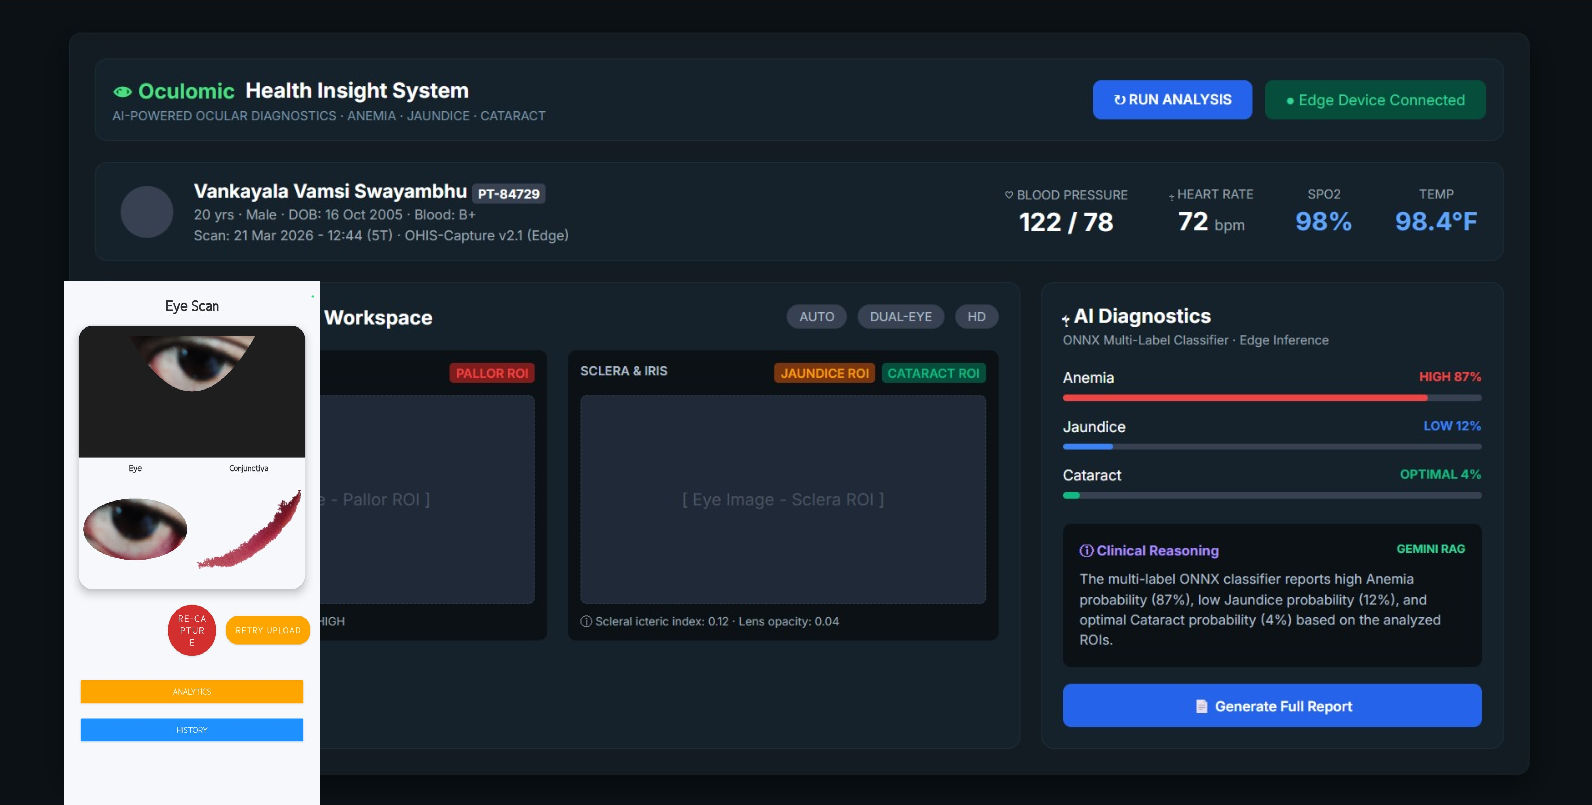Click the Cataract probability bar
This screenshot has width=1592, height=805.
pos(1272,495)
